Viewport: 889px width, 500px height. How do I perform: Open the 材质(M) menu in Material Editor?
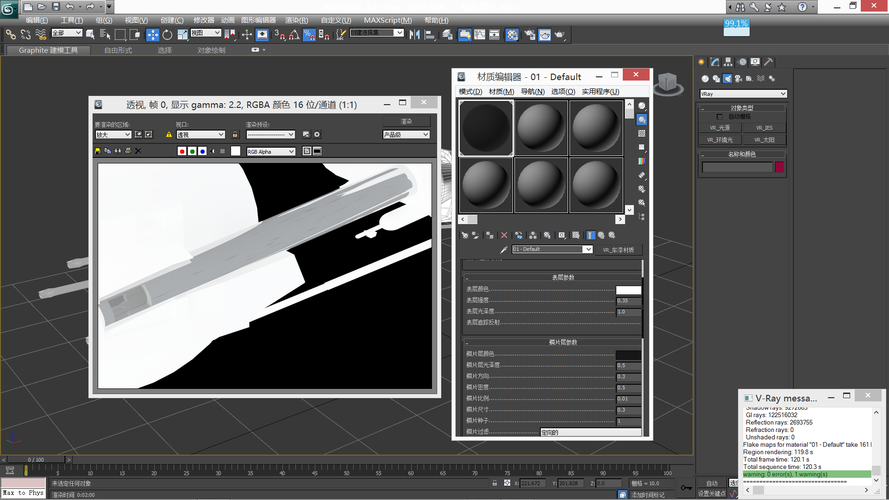click(x=501, y=91)
